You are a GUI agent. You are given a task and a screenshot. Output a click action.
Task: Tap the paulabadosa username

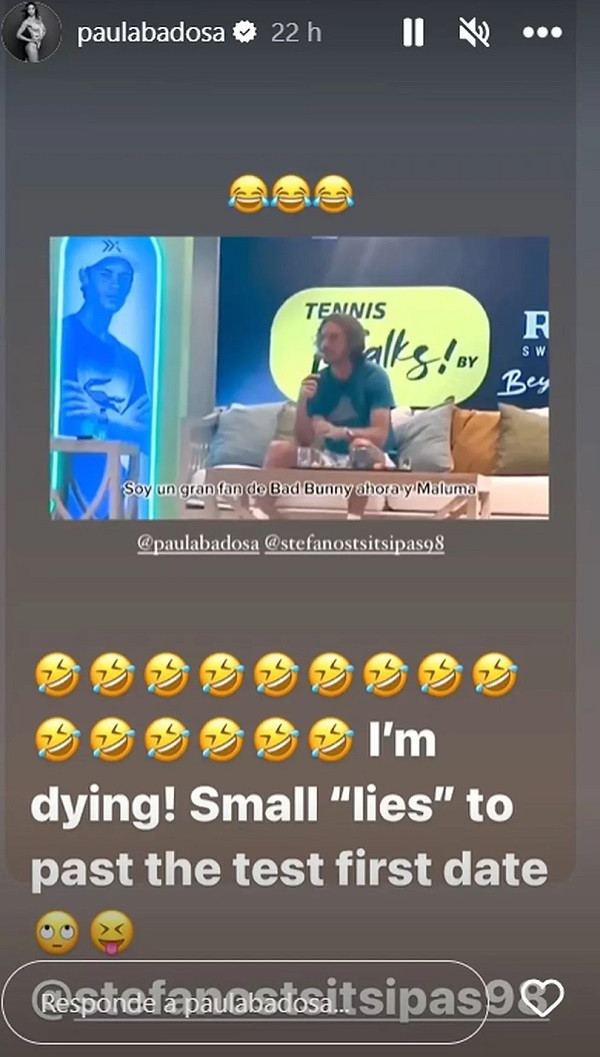(151, 32)
